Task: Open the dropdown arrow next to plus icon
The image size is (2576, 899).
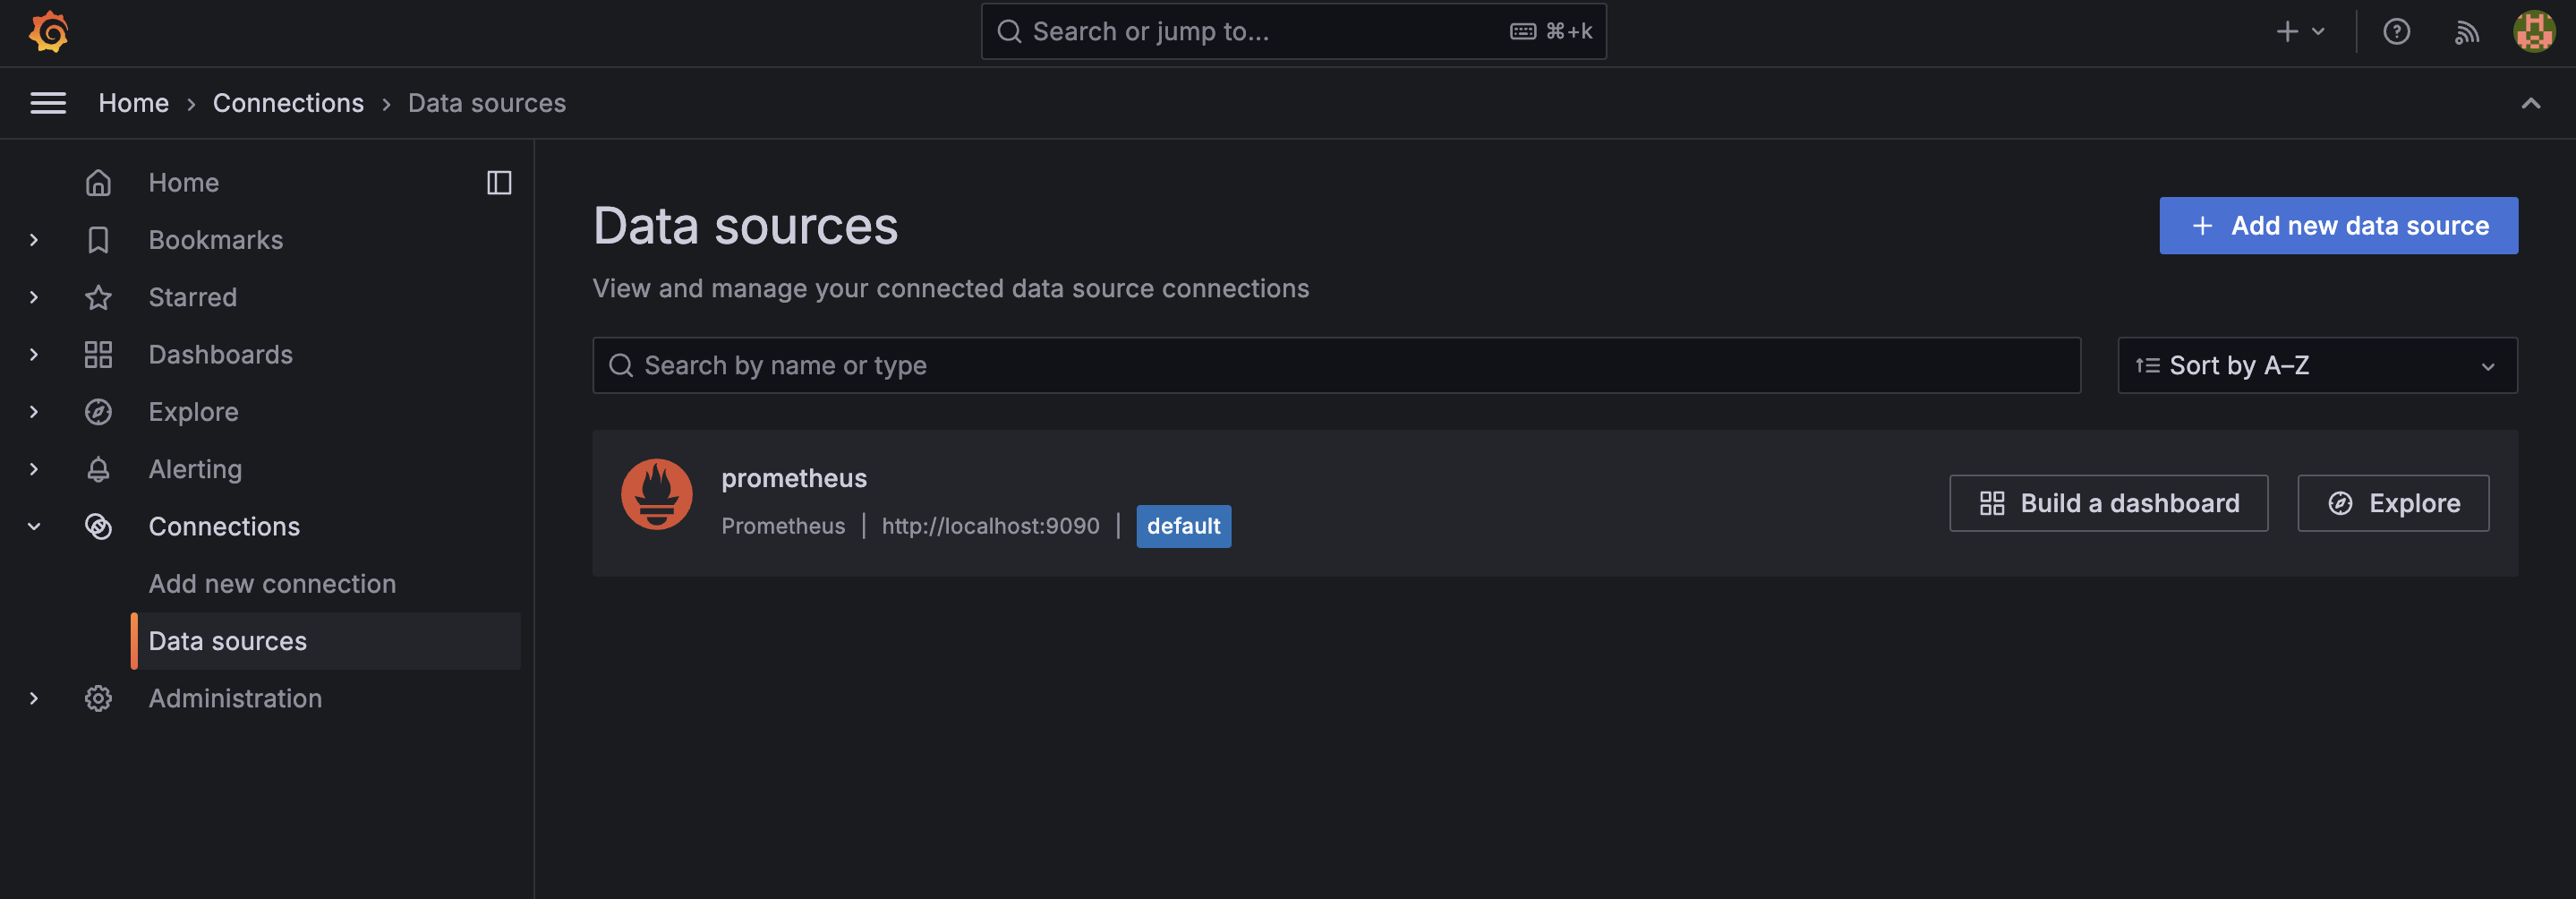Action: (x=2318, y=32)
